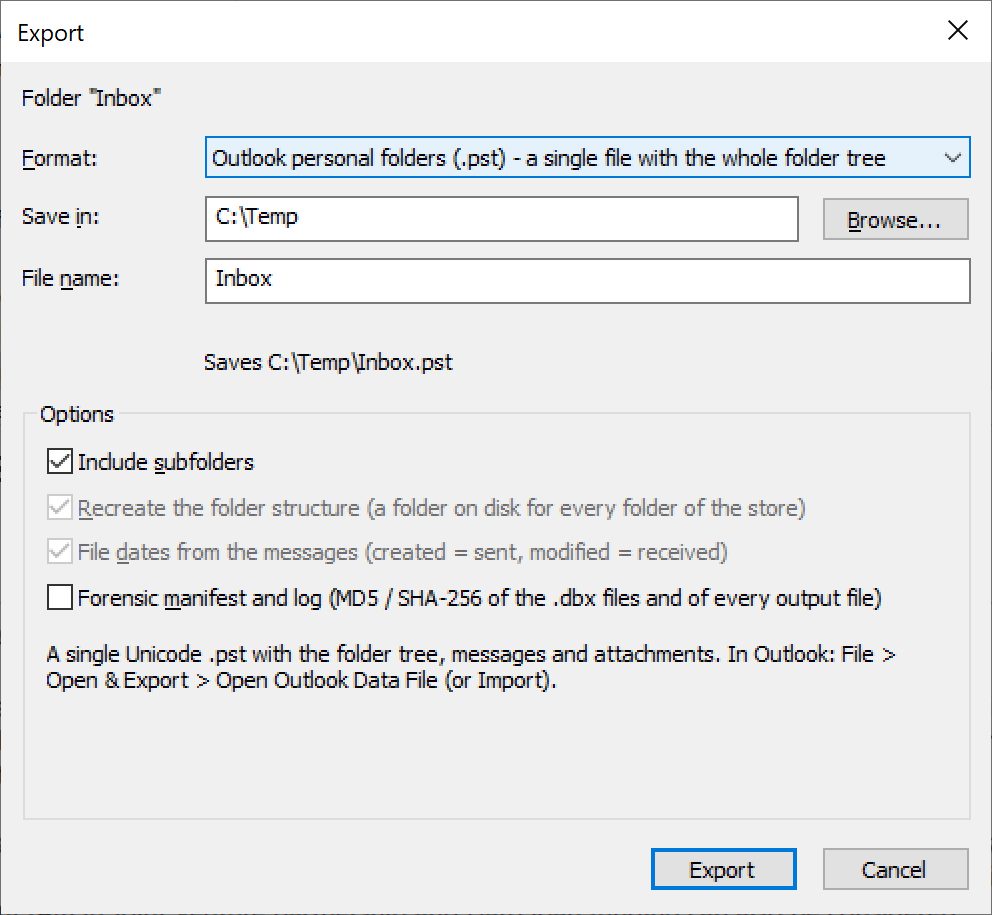Click the File name: label
Image resolution: width=992 pixels, height=915 pixels.
point(70,278)
